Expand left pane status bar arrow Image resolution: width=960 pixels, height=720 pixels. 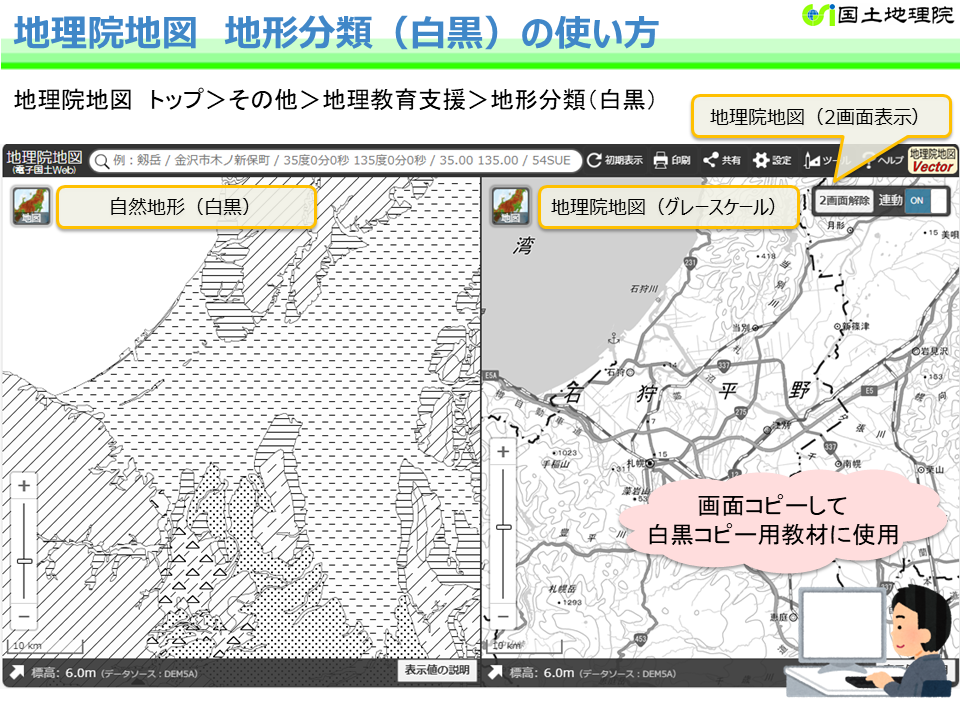tap(17, 673)
